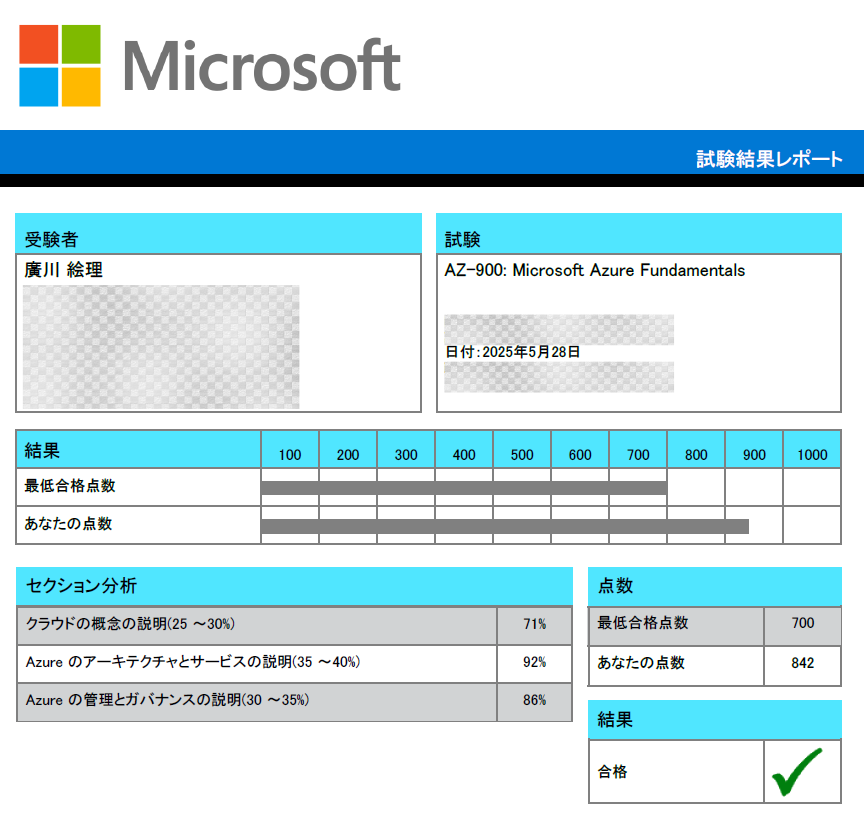Click the Microsoft four-square logo
Viewport: 864px width, 818px height.
click(x=60, y=65)
